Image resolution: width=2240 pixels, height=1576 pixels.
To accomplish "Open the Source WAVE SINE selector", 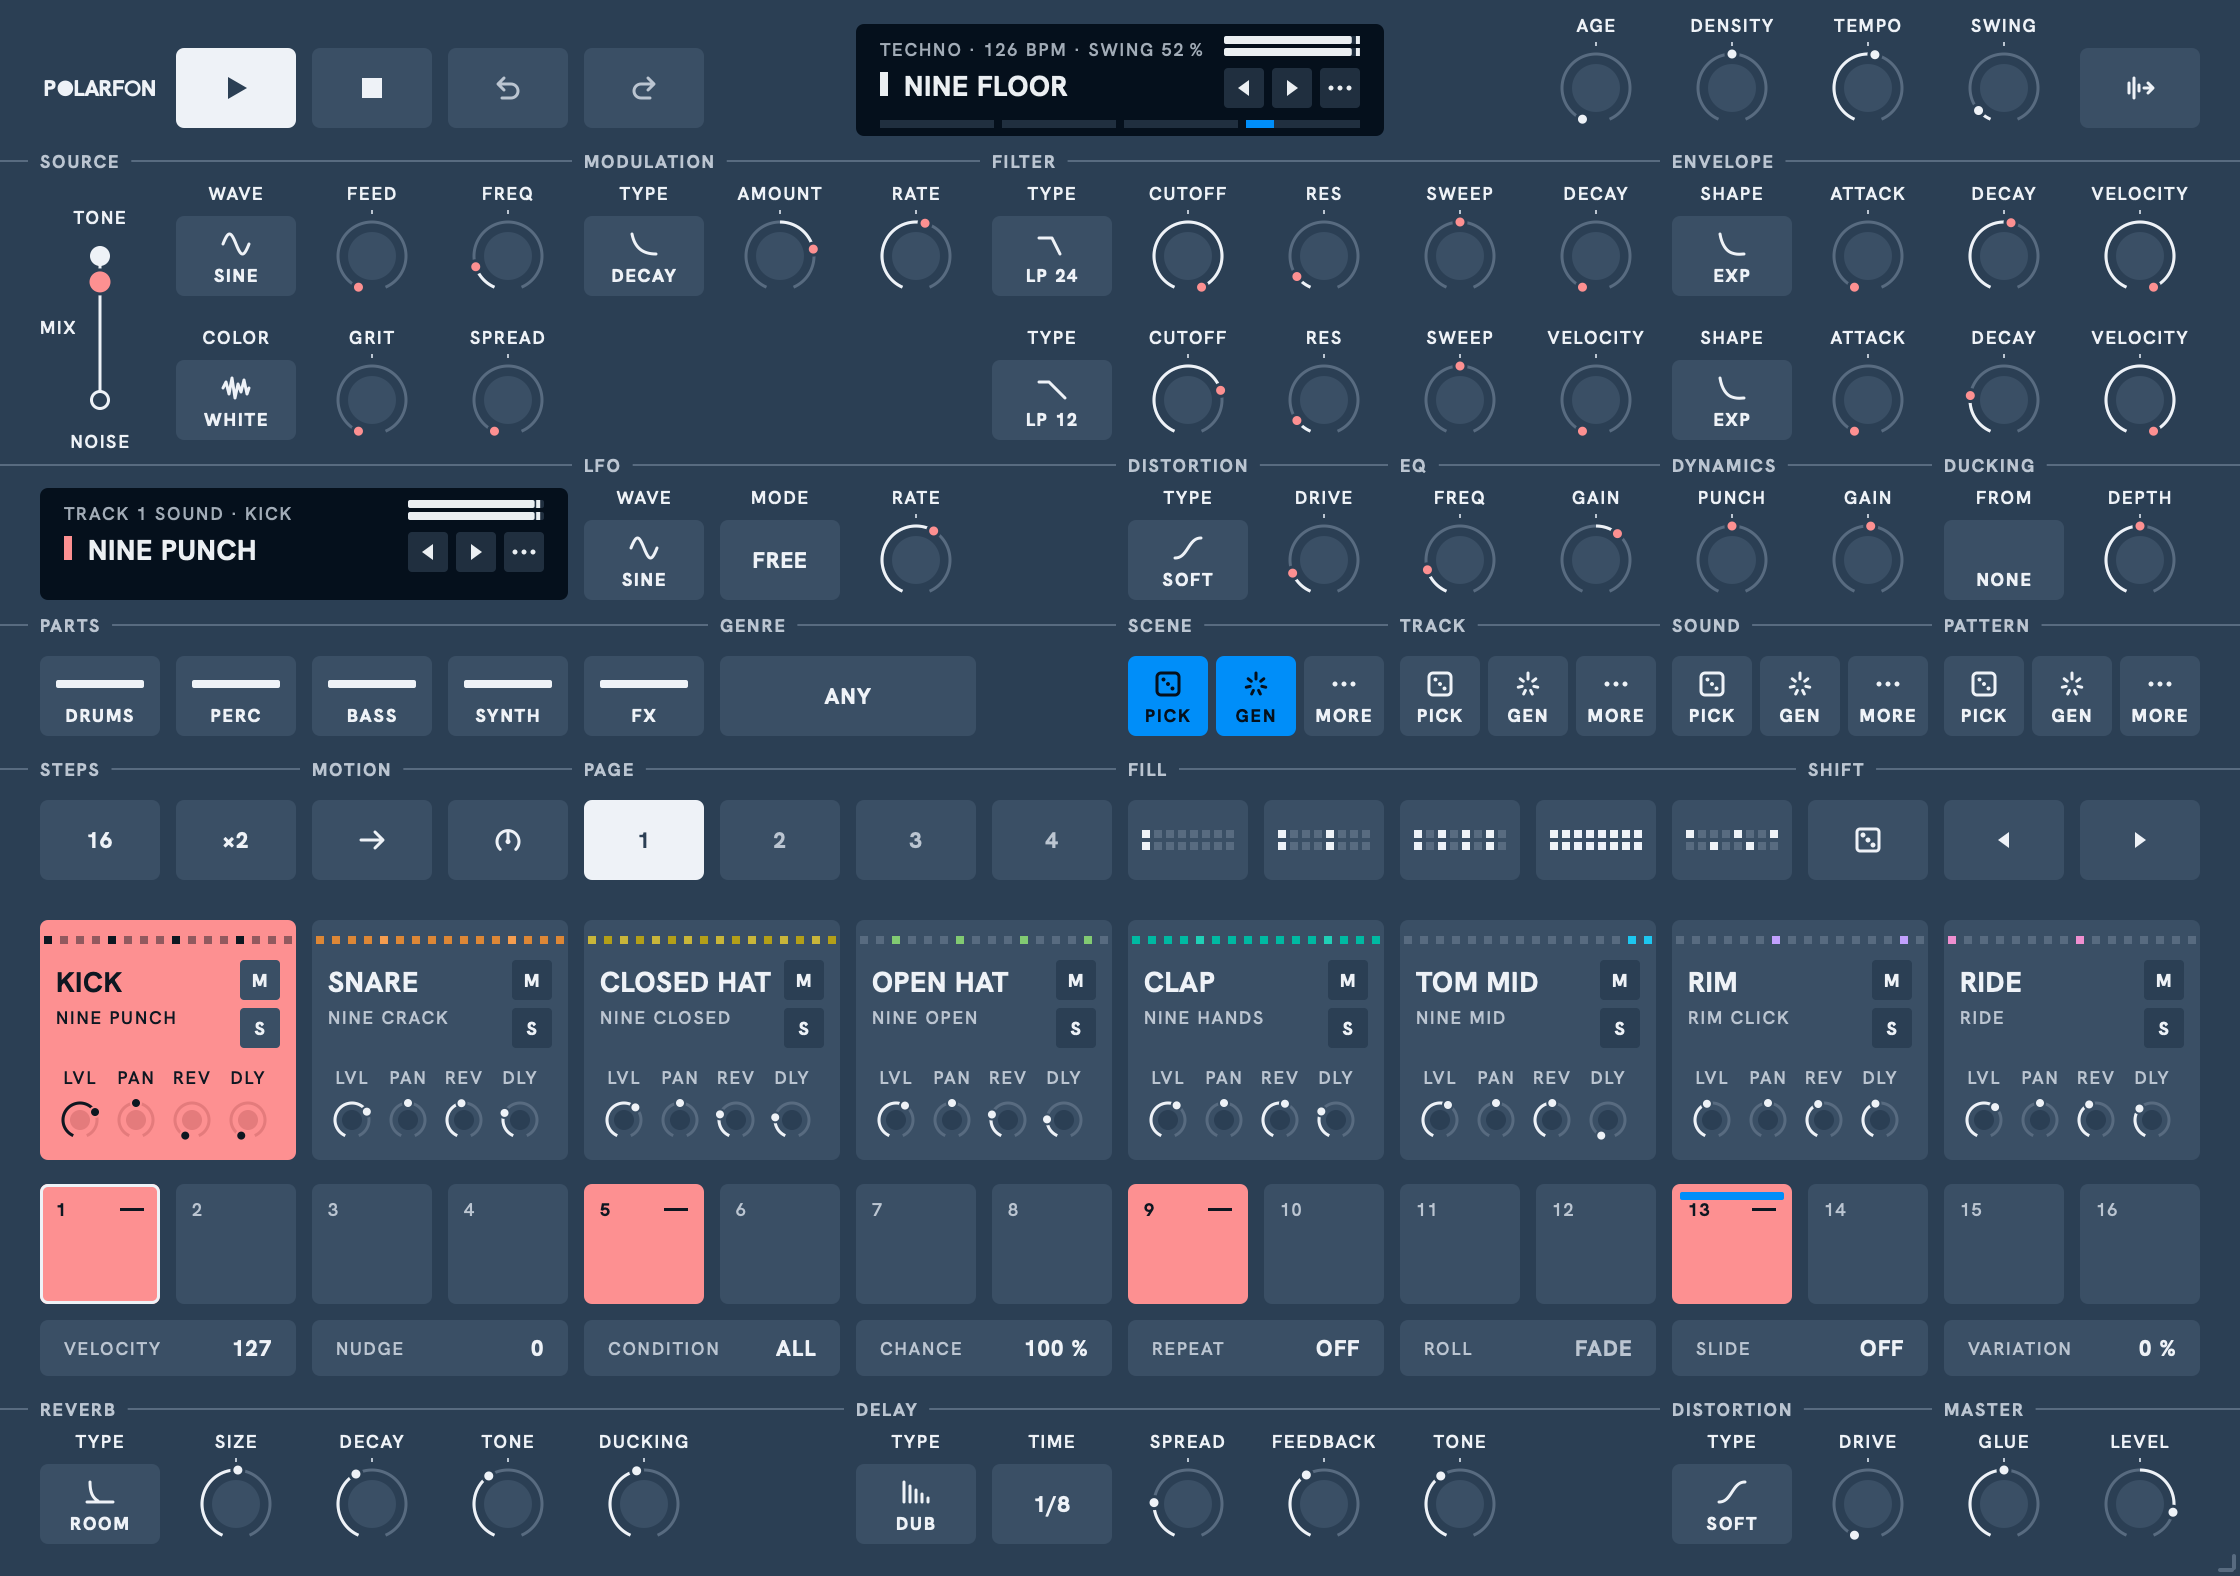I will [236, 256].
